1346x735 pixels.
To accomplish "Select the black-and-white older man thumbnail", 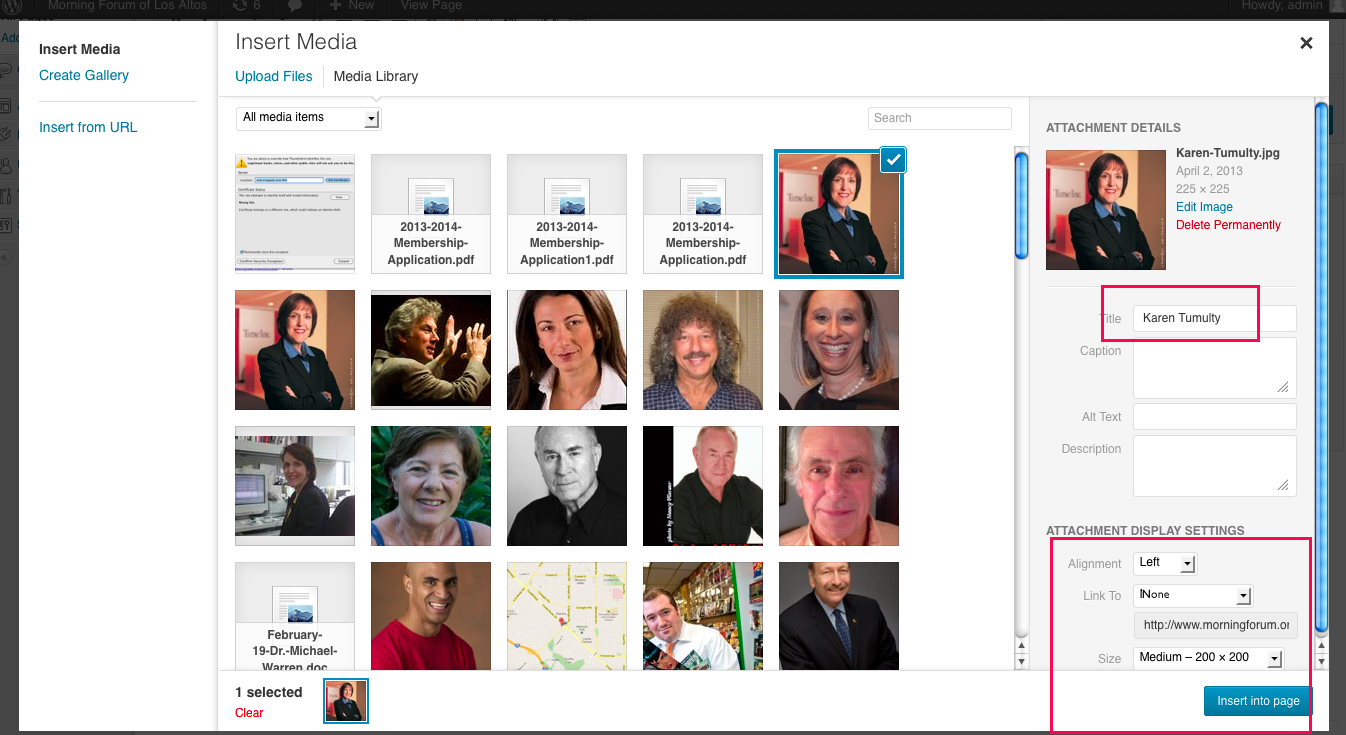I will 567,486.
